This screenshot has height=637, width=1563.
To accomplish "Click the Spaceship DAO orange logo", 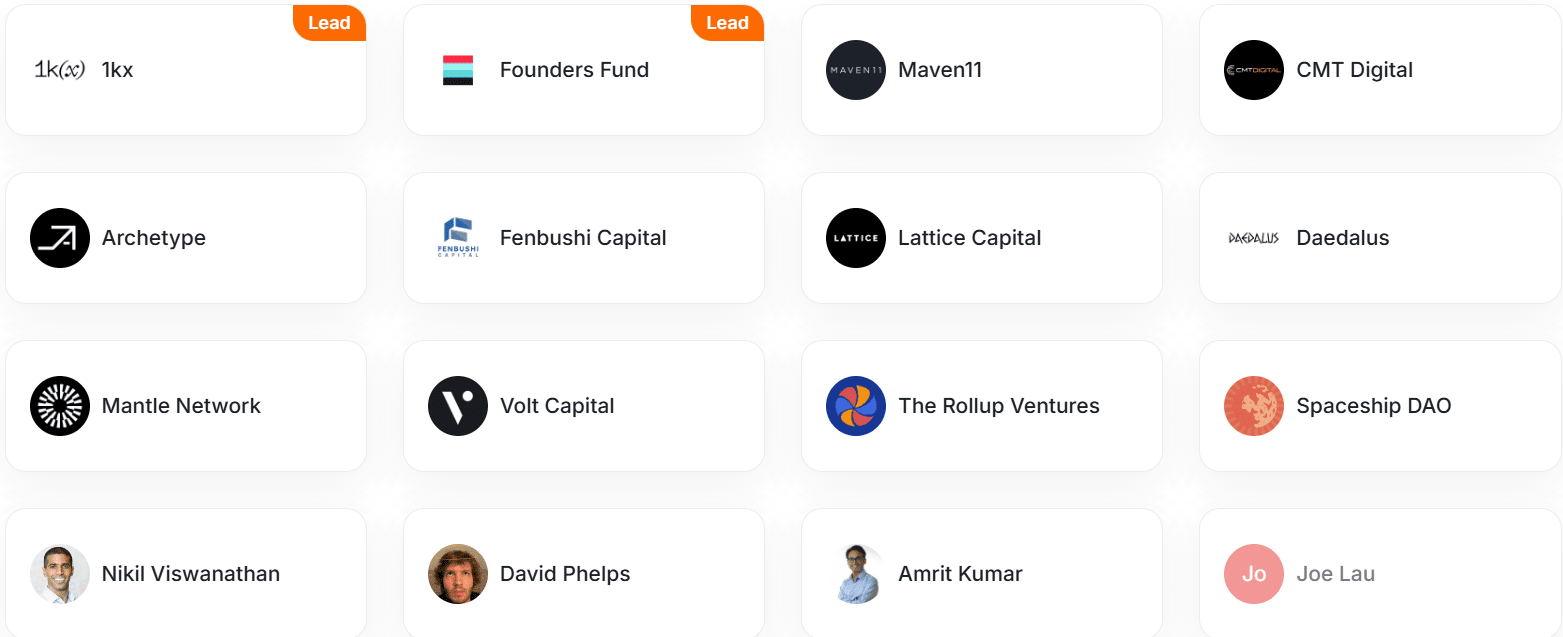I will [x=1254, y=406].
